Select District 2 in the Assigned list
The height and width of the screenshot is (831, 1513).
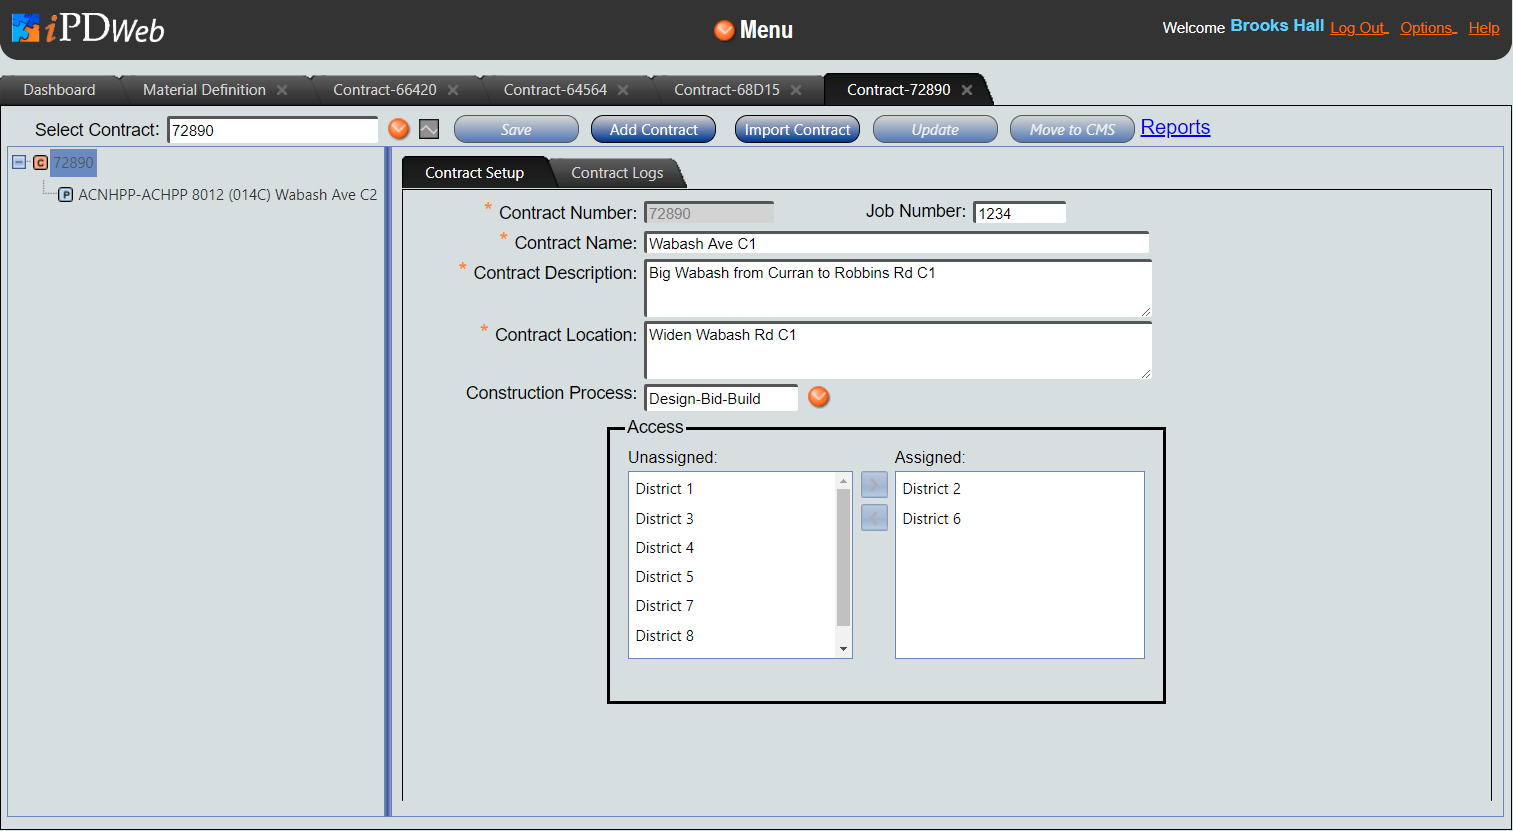[x=931, y=488]
